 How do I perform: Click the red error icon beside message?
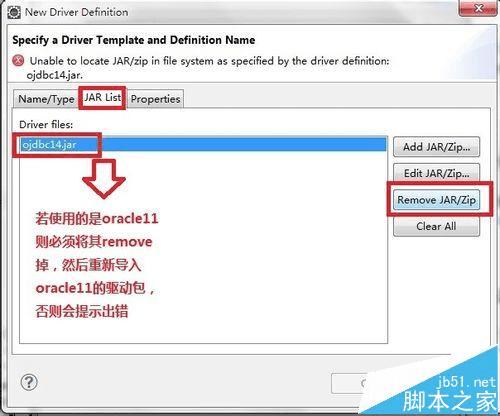pyautogui.click(x=18, y=60)
